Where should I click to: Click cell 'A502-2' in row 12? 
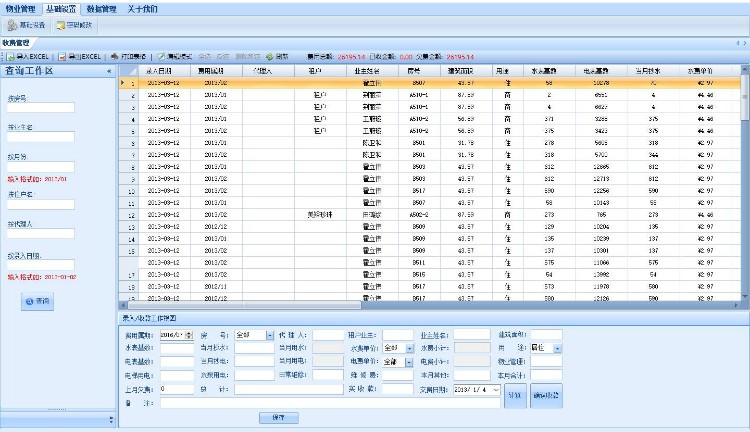[x=419, y=215]
